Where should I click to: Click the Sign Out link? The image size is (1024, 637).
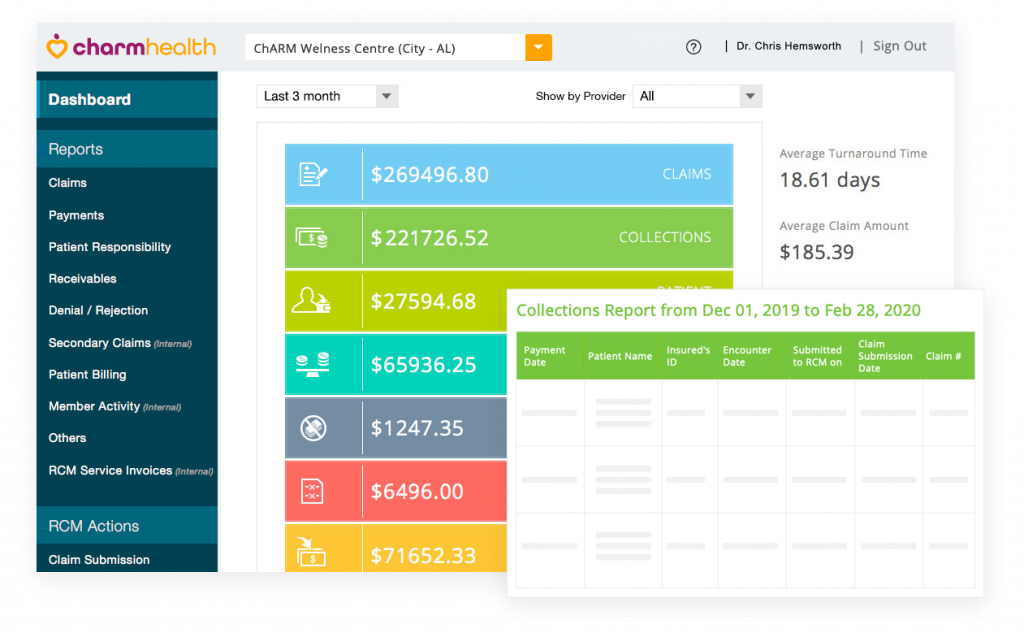click(900, 46)
